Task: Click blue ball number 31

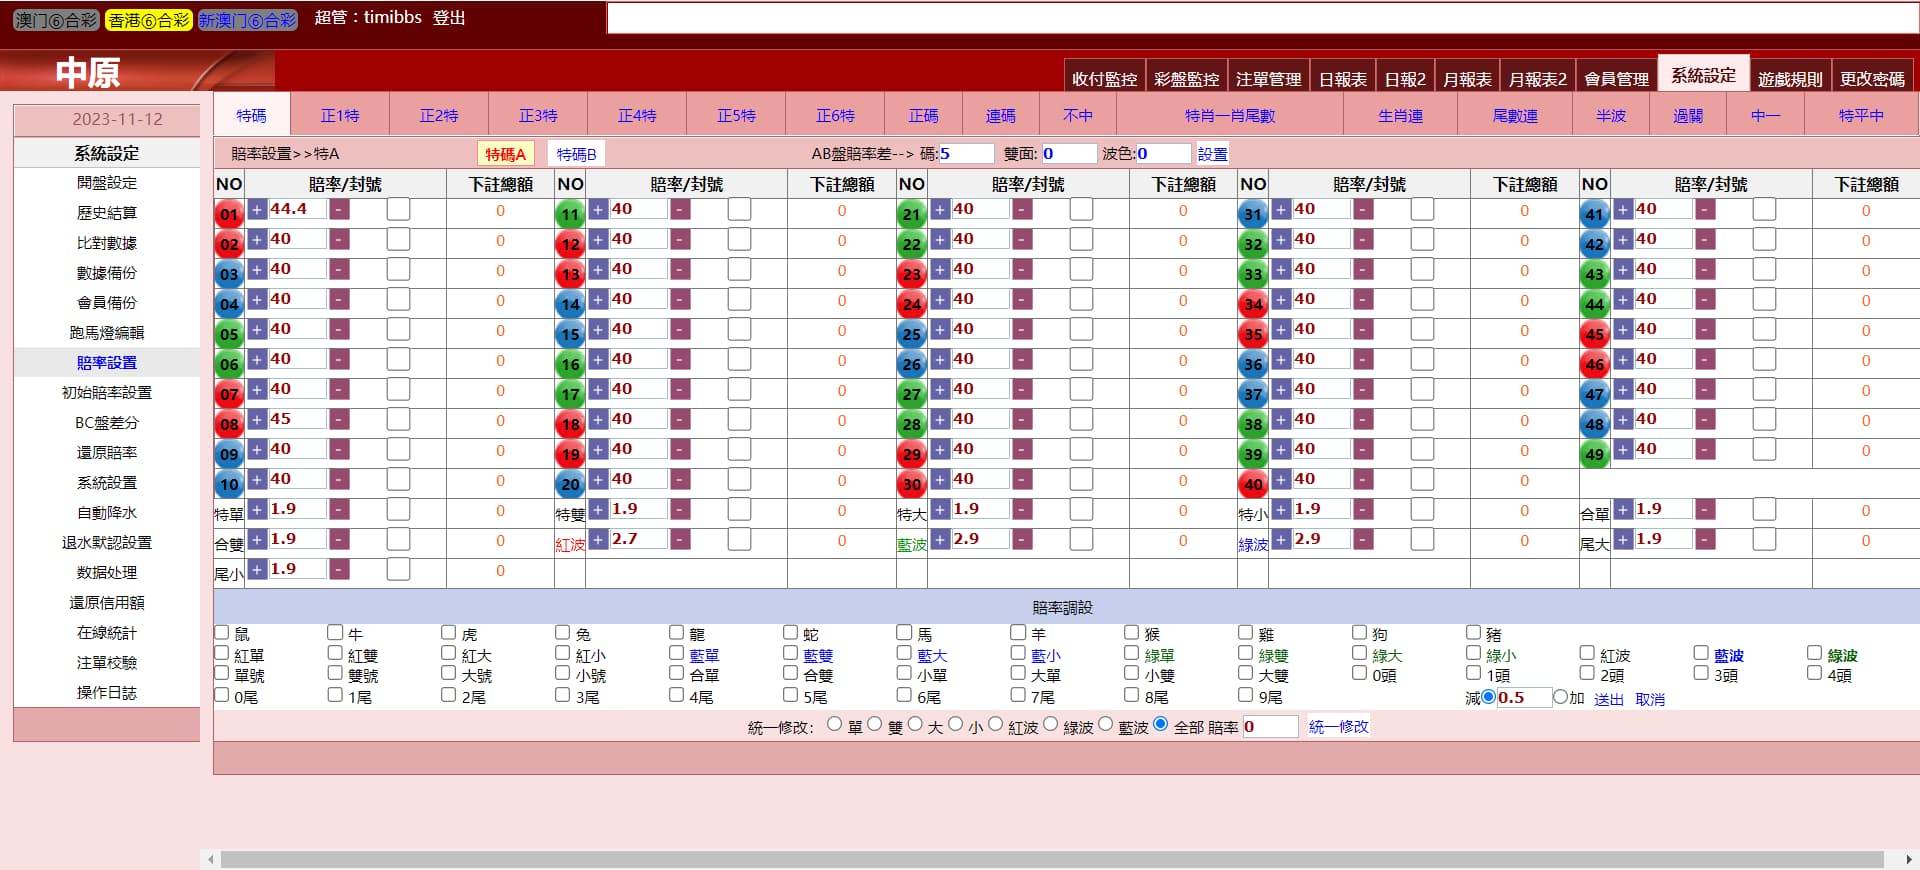Action: 1252,214
